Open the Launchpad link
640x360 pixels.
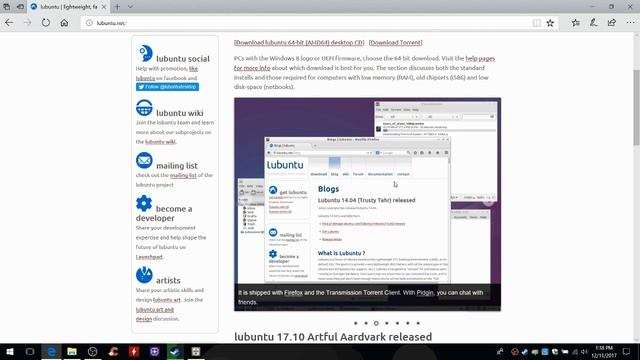[x=149, y=257]
